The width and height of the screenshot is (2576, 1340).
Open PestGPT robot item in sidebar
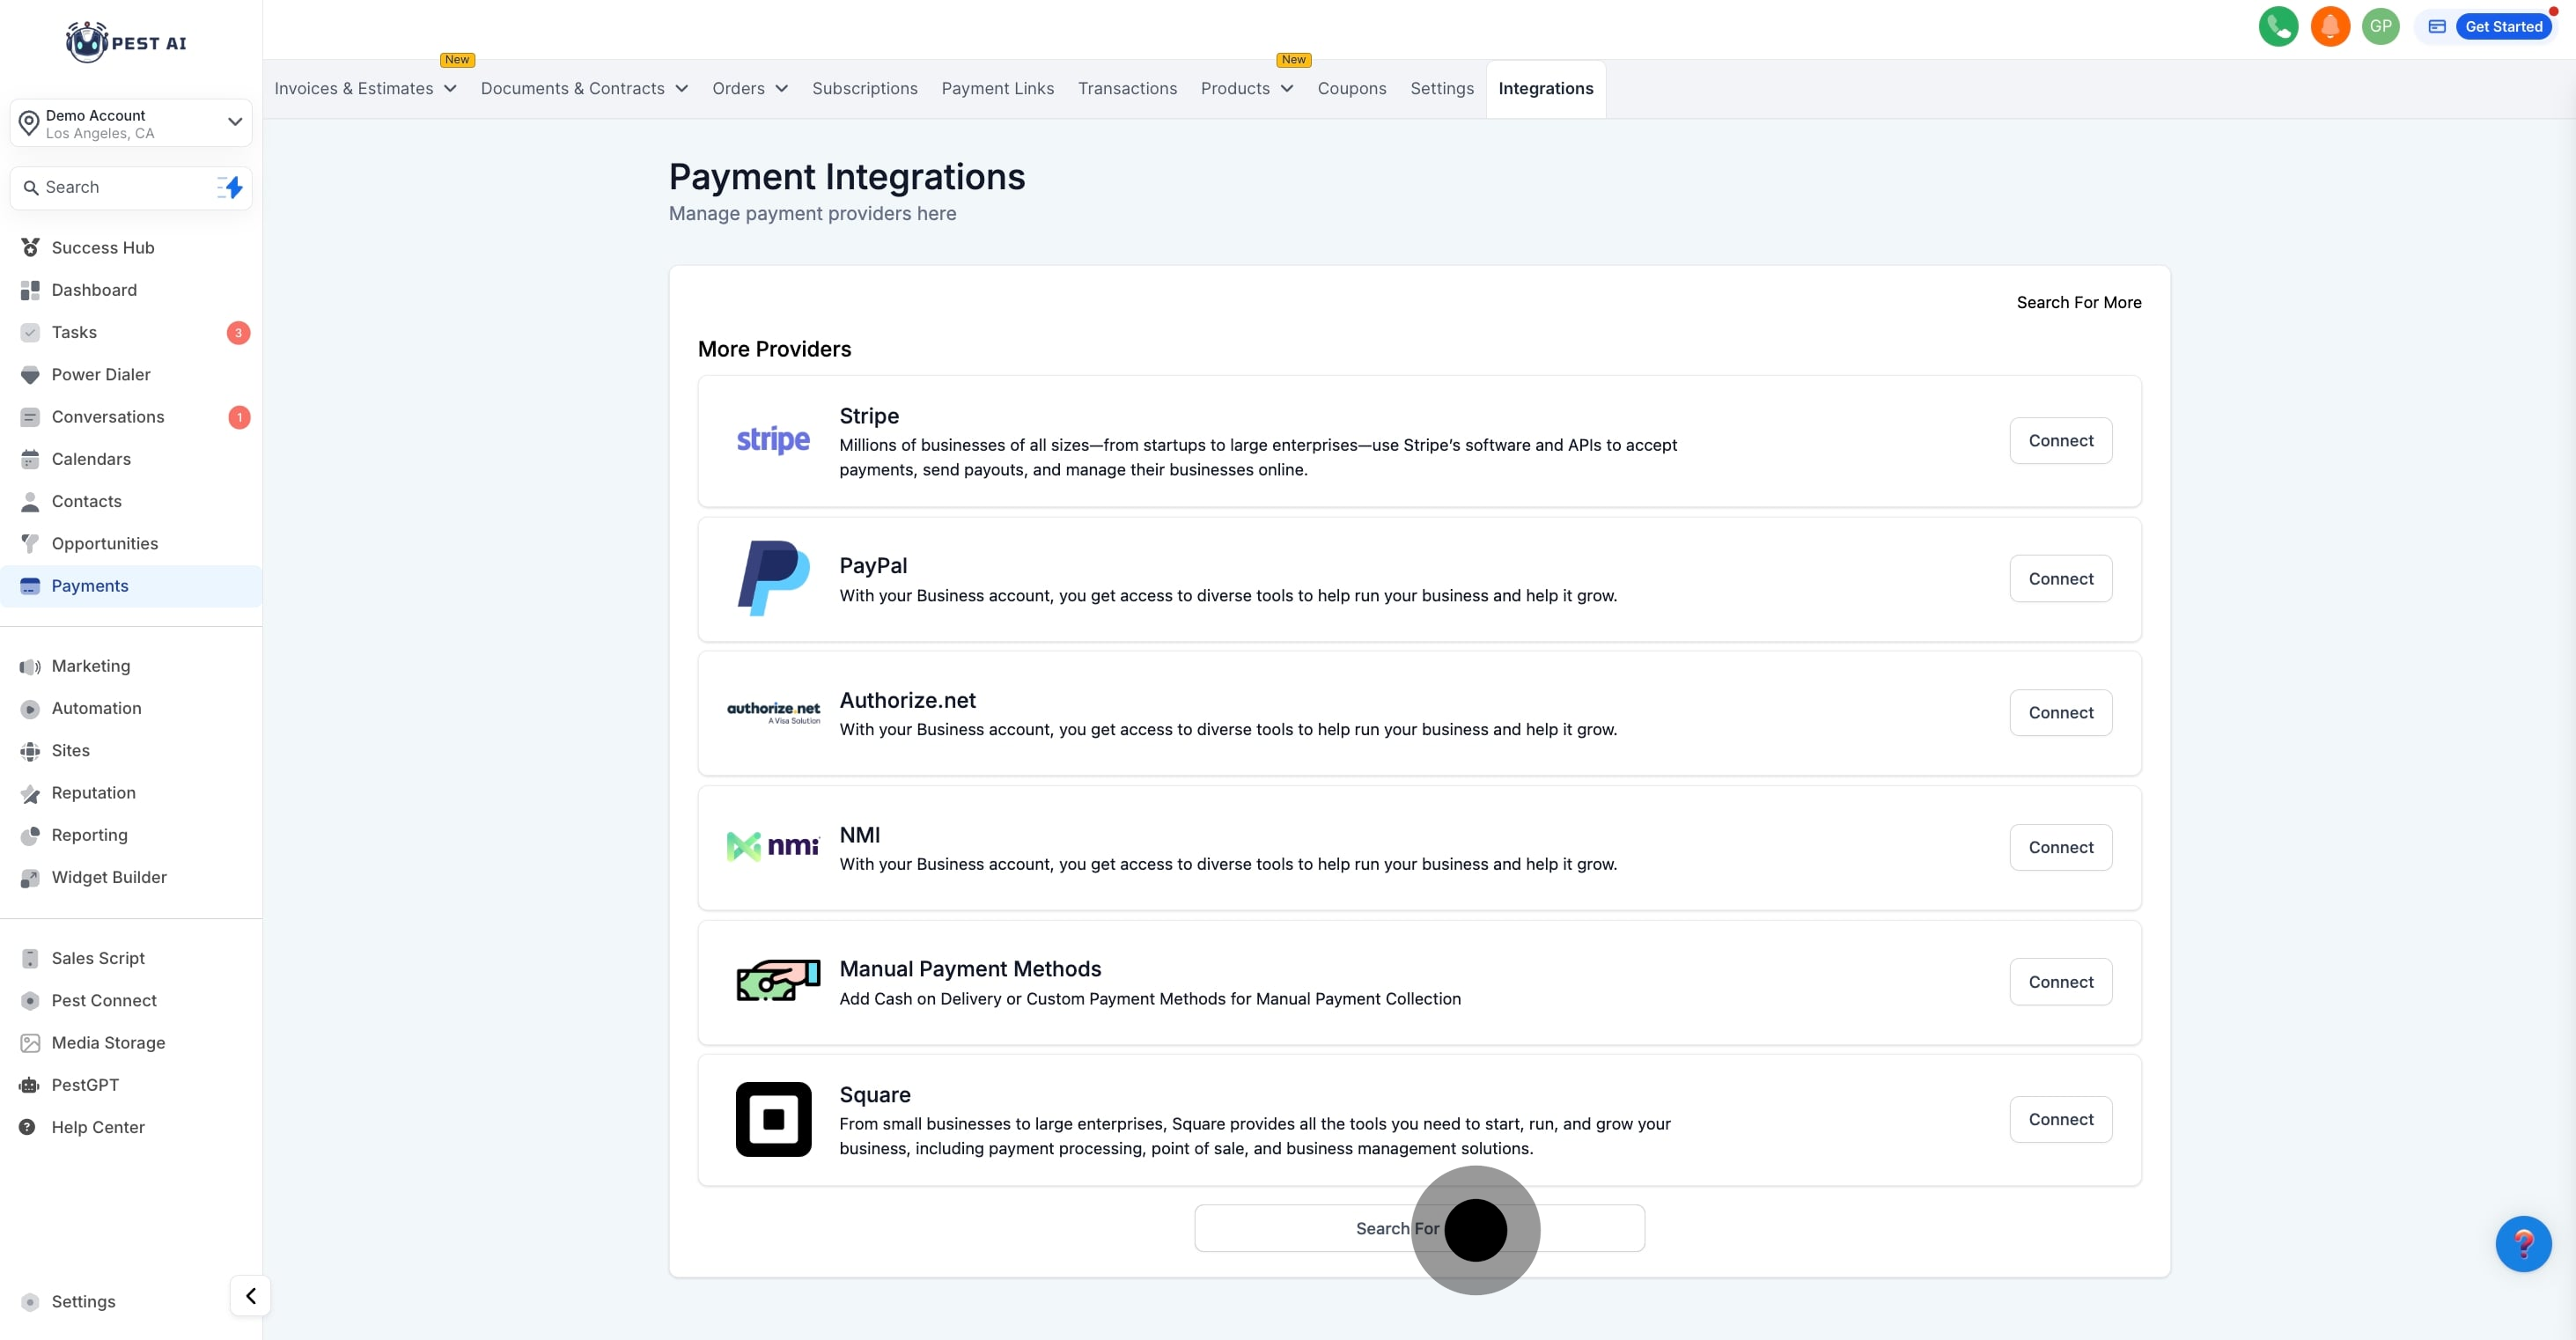(84, 1084)
